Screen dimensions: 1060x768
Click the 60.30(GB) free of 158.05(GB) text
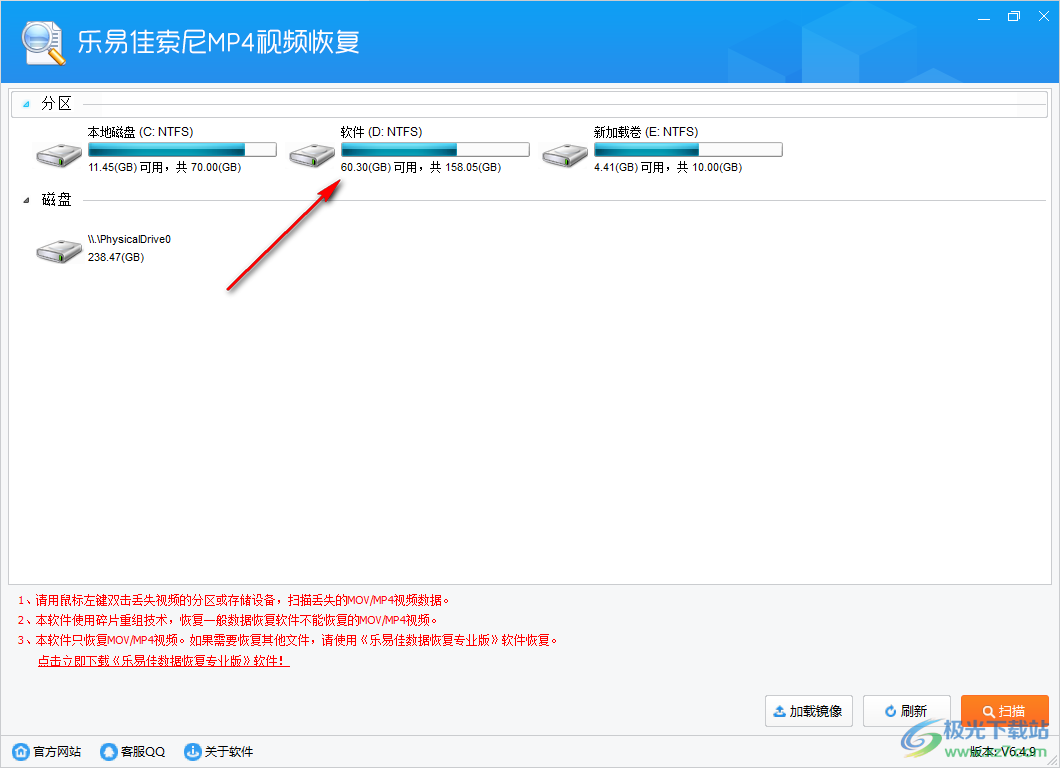(420, 167)
